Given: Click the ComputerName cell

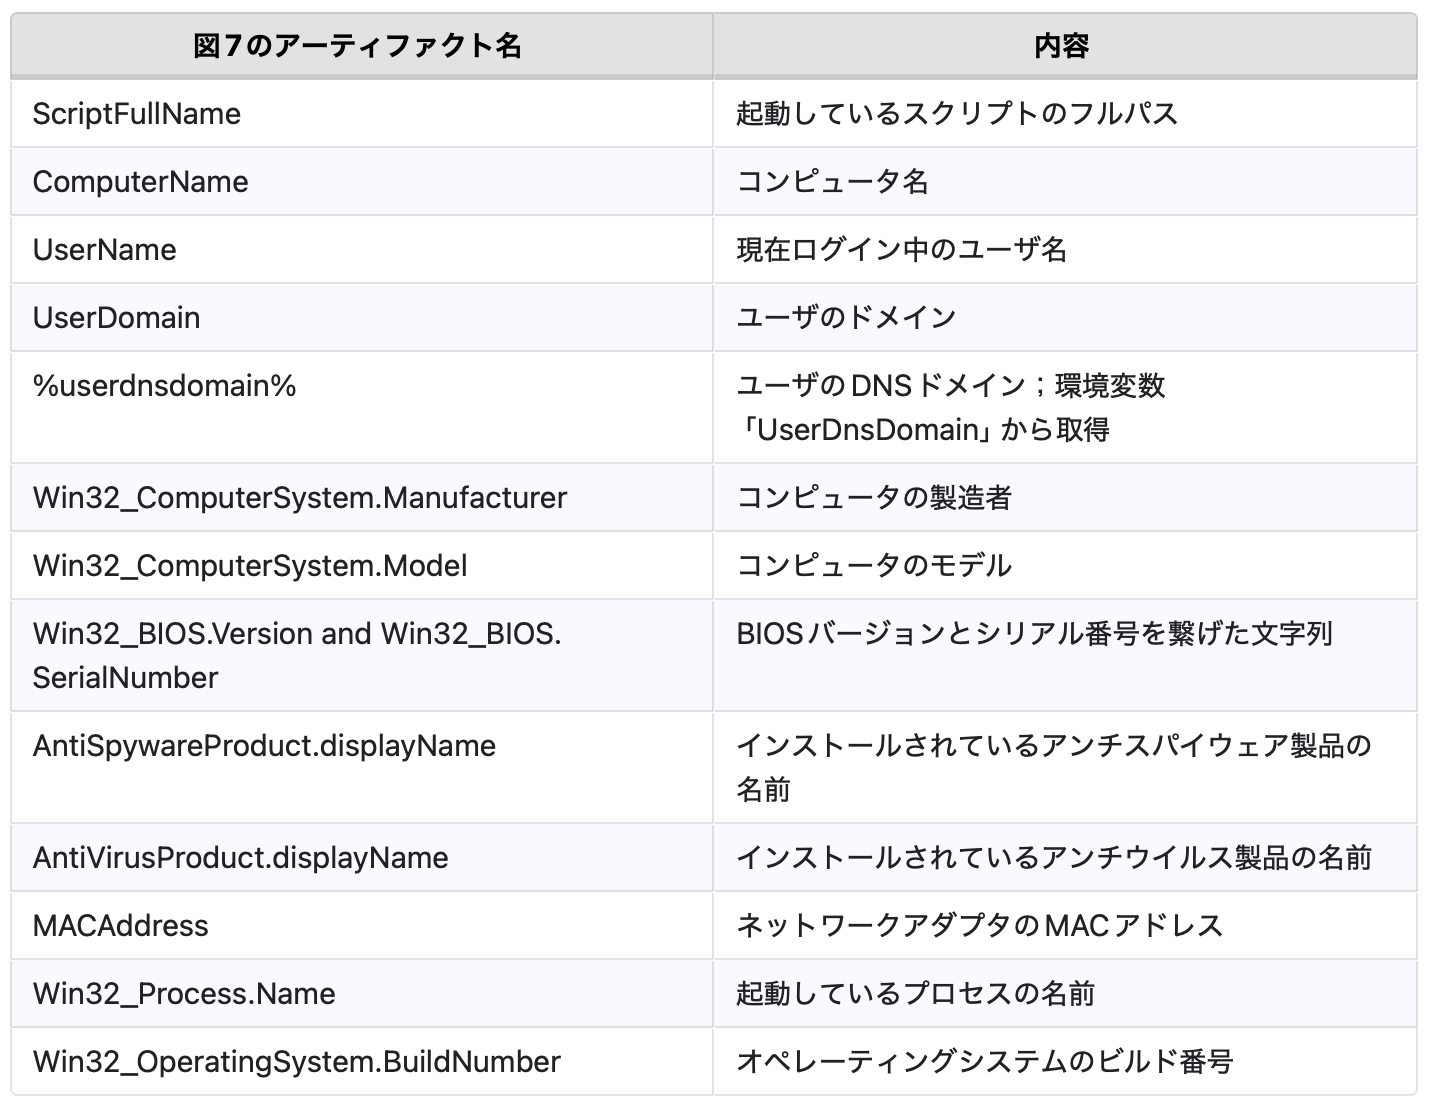Looking at the screenshot, I should [x=141, y=182].
